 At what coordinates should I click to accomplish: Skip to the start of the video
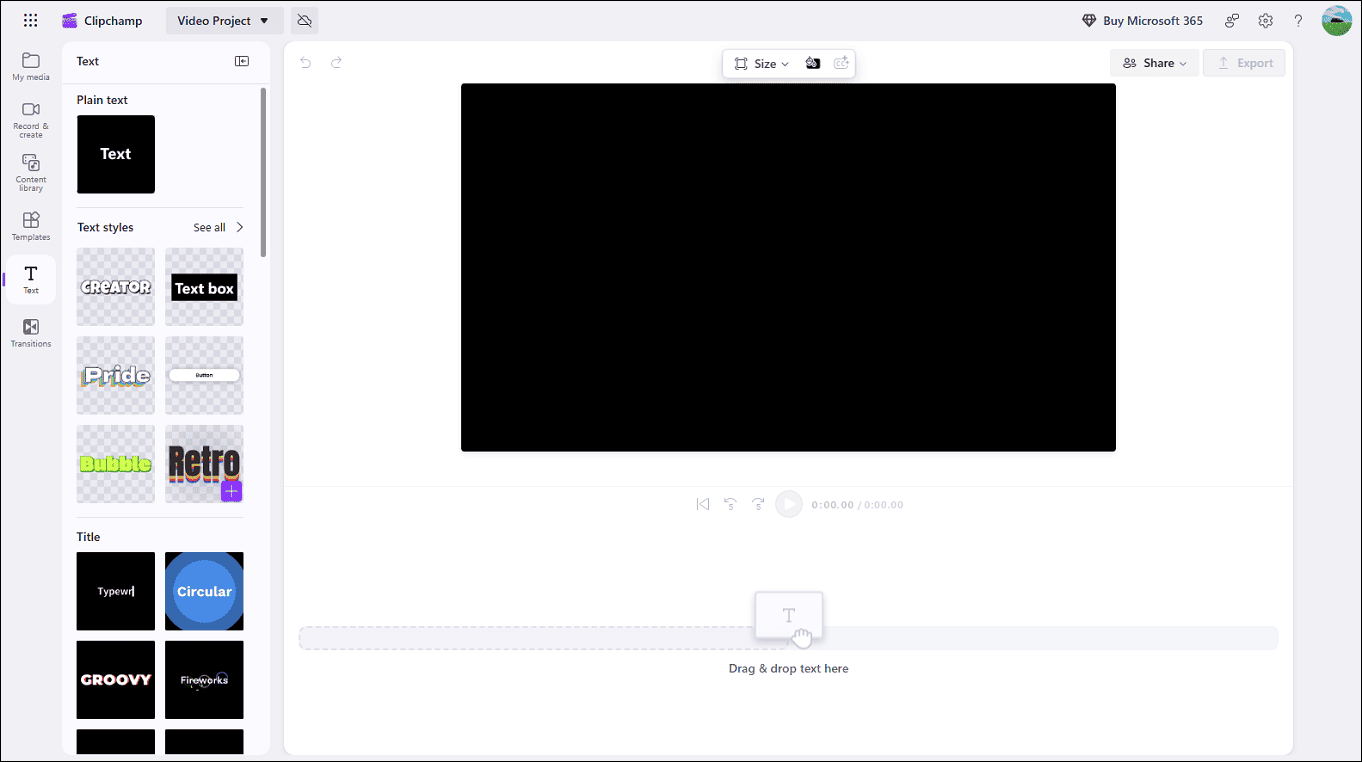pyautogui.click(x=703, y=504)
